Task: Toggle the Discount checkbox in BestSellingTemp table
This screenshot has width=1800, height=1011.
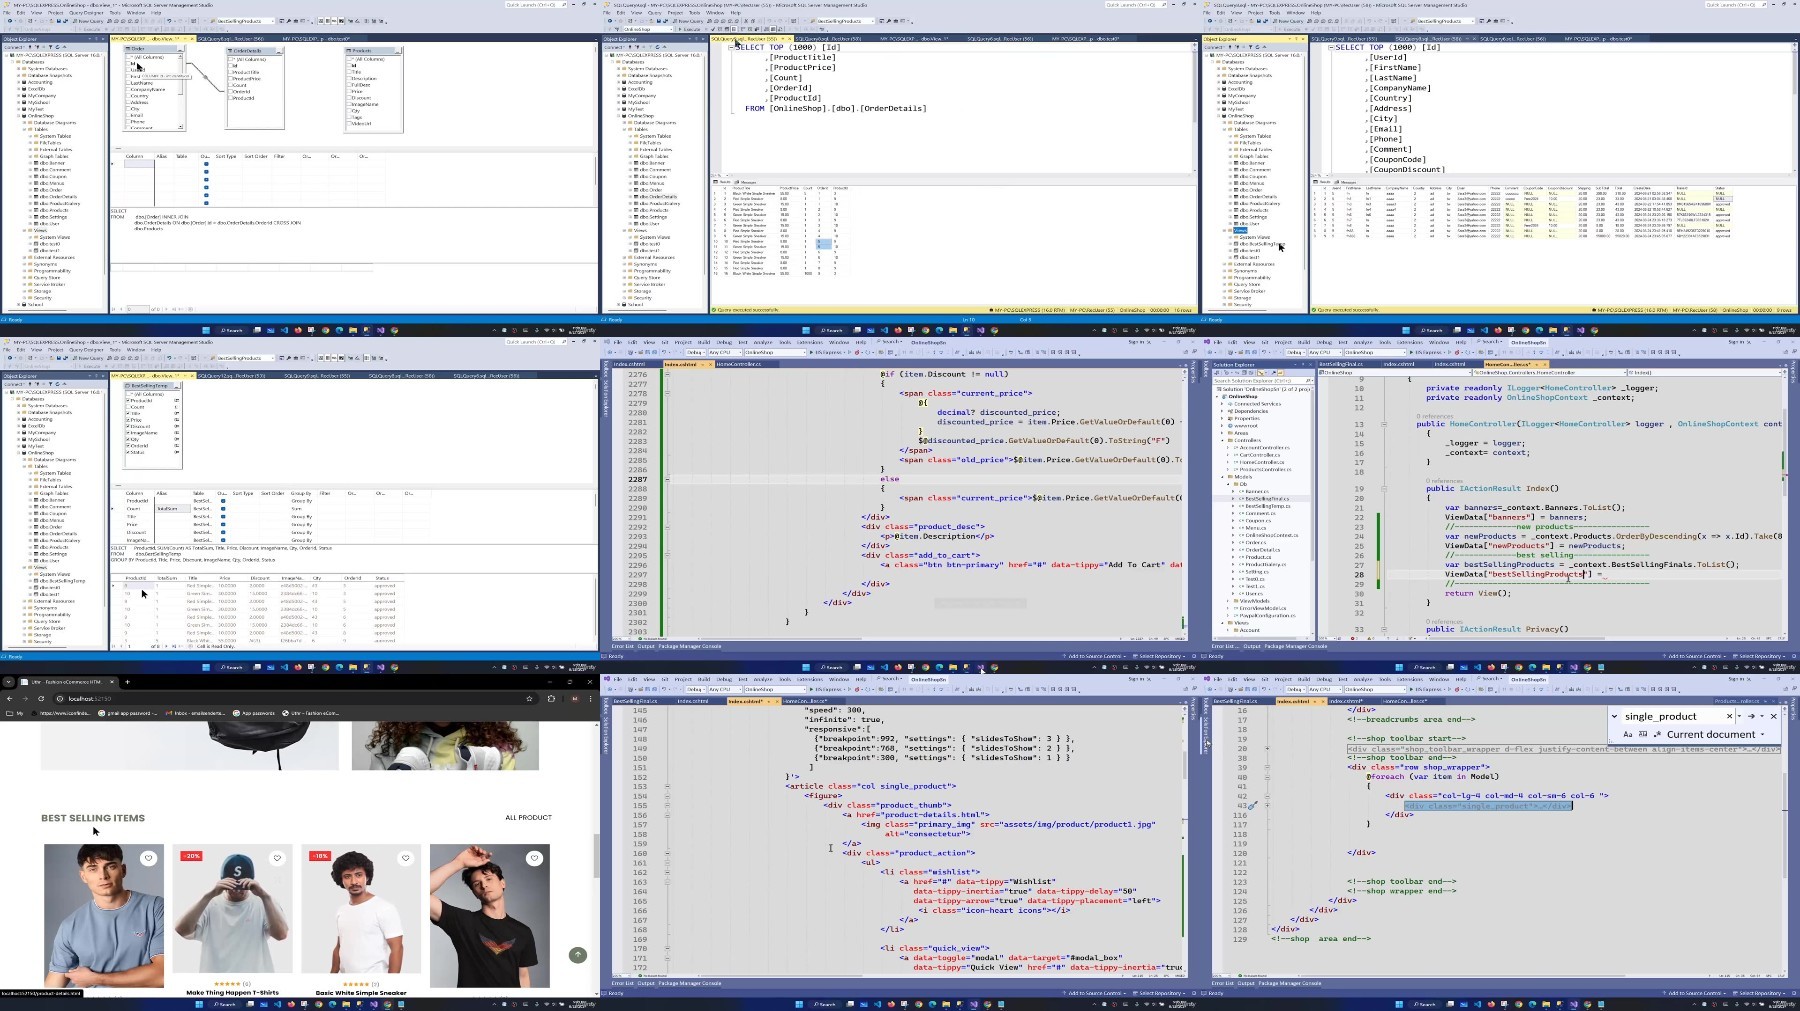Action: pyautogui.click(x=129, y=426)
